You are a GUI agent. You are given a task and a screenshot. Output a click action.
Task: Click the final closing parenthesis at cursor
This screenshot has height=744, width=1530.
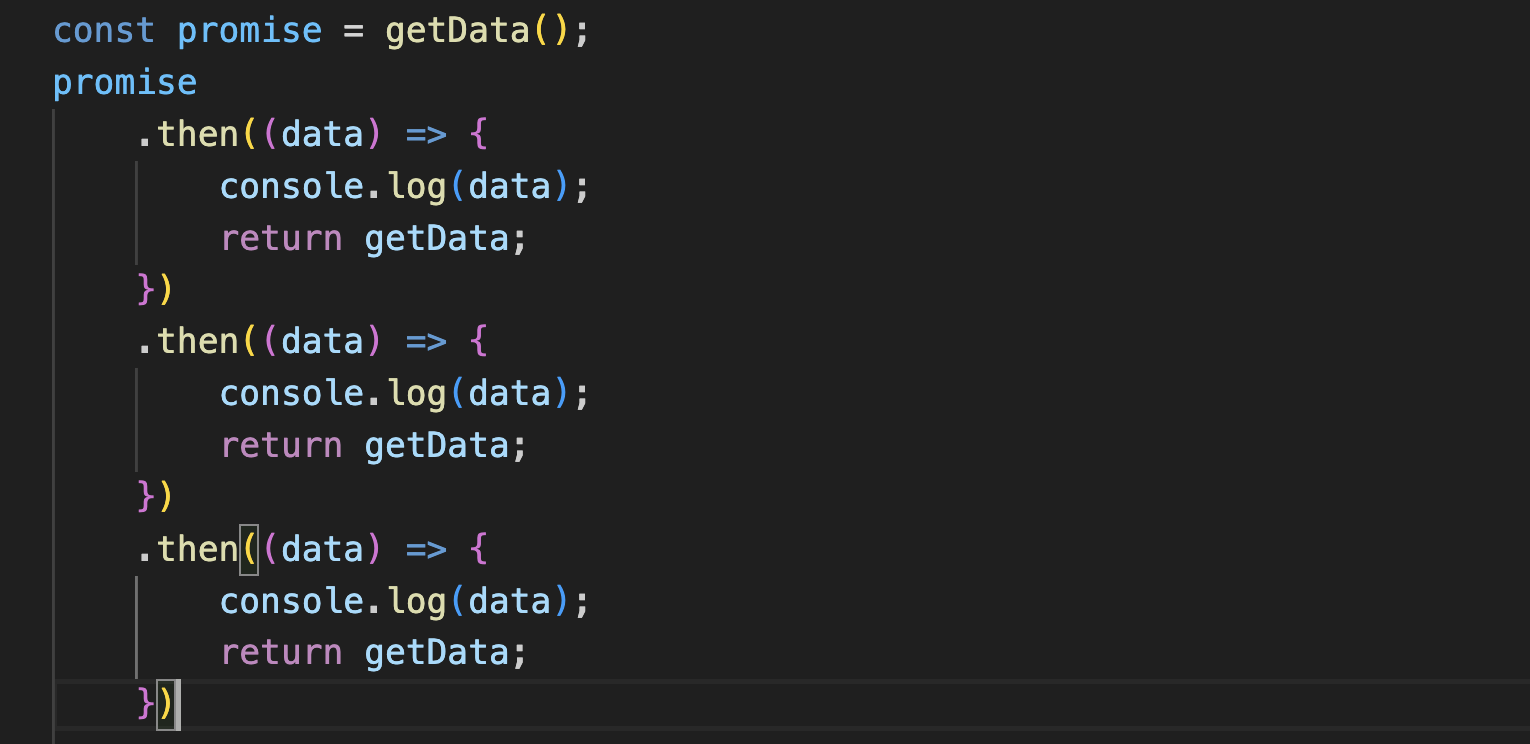pos(166,705)
